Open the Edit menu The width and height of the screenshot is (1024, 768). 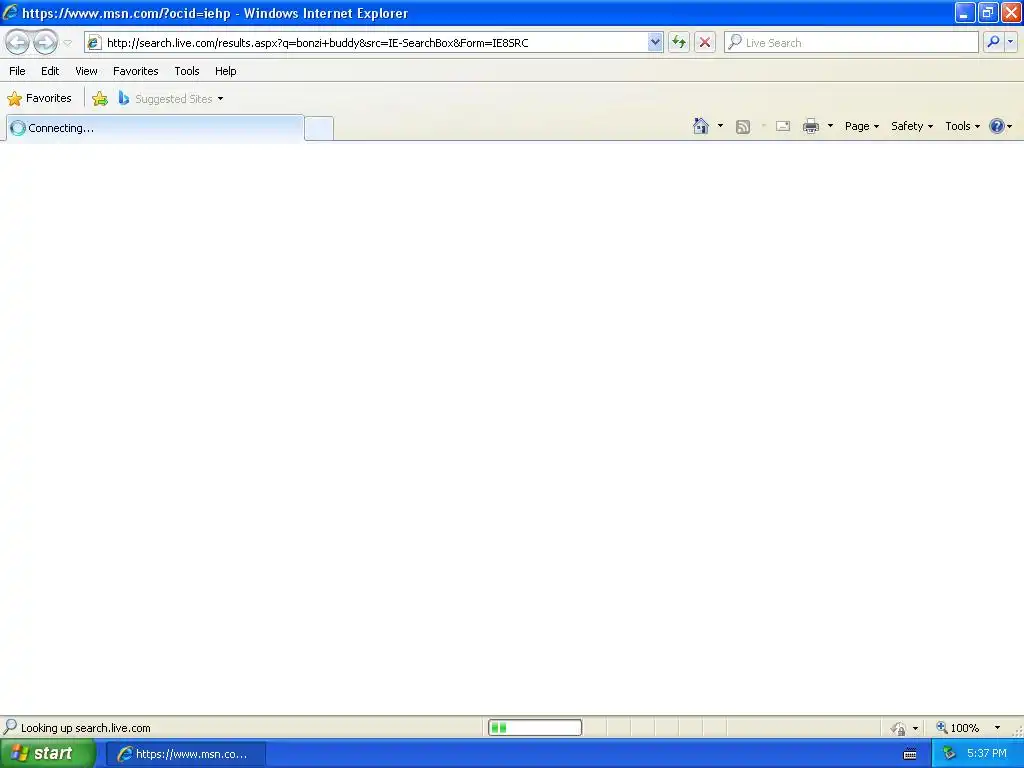[x=50, y=71]
